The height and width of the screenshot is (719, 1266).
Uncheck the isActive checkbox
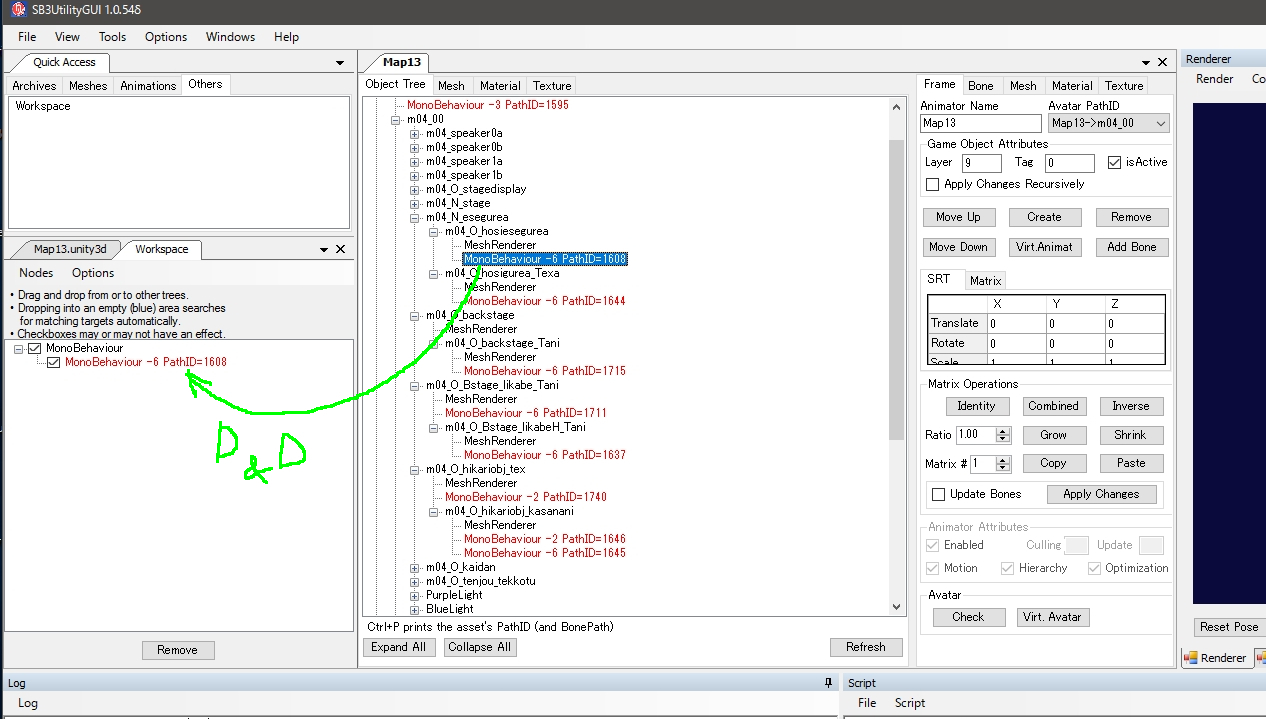tap(1115, 162)
